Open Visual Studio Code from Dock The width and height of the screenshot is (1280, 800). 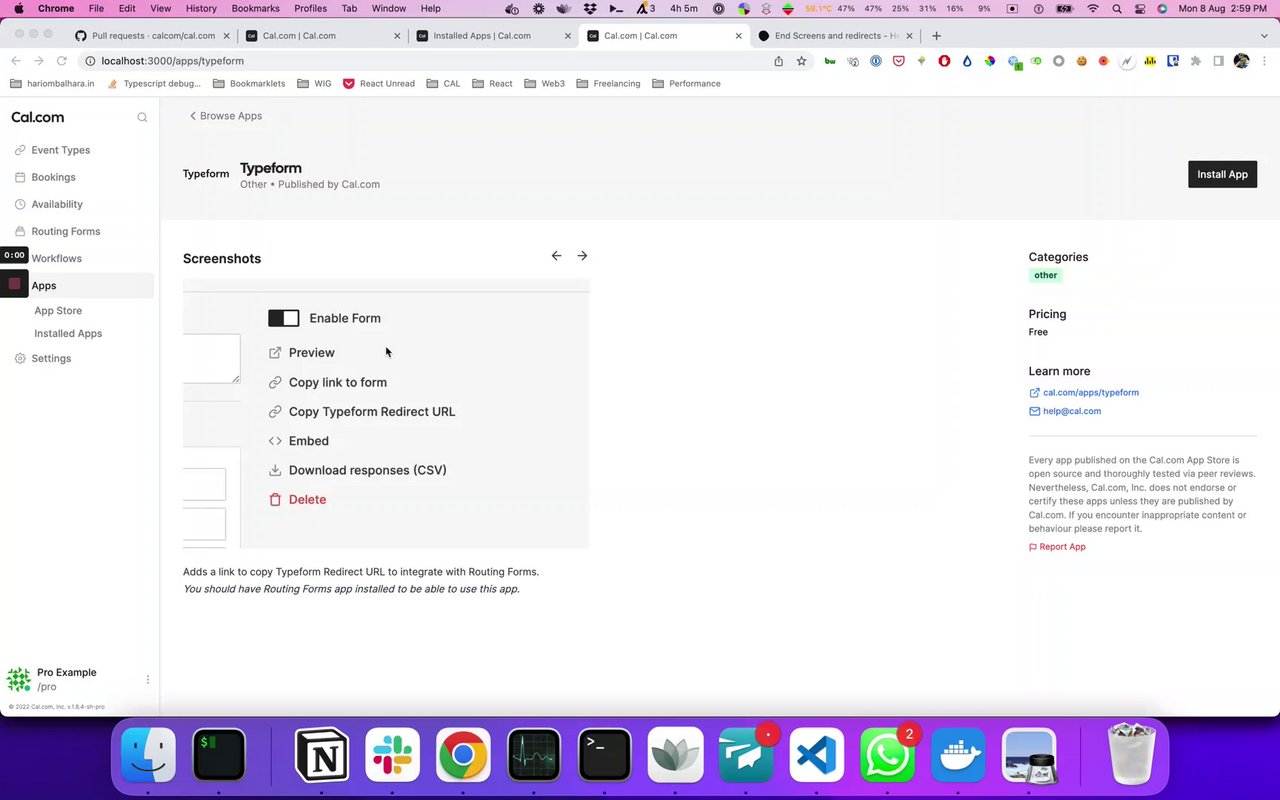(x=816, y=754)
